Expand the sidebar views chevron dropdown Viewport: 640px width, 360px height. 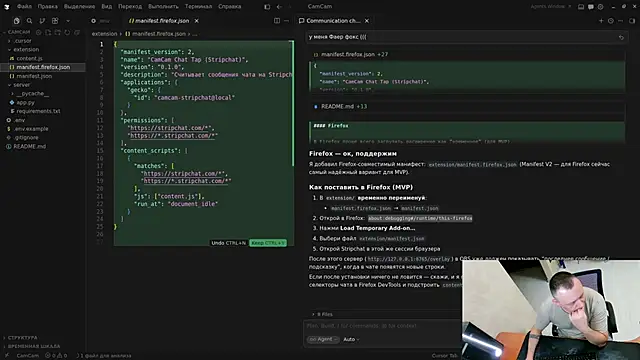pos(68,21)
